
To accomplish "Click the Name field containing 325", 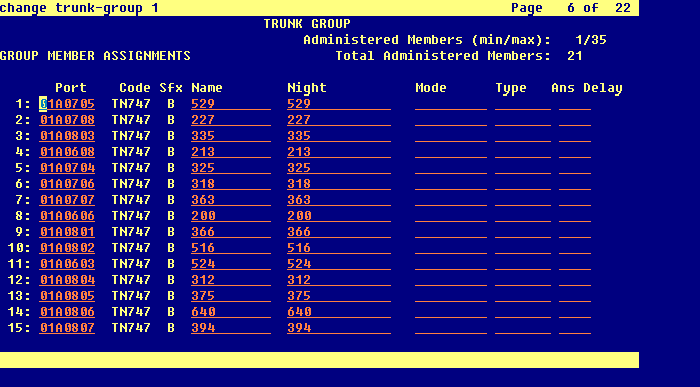I will (231, 168).
